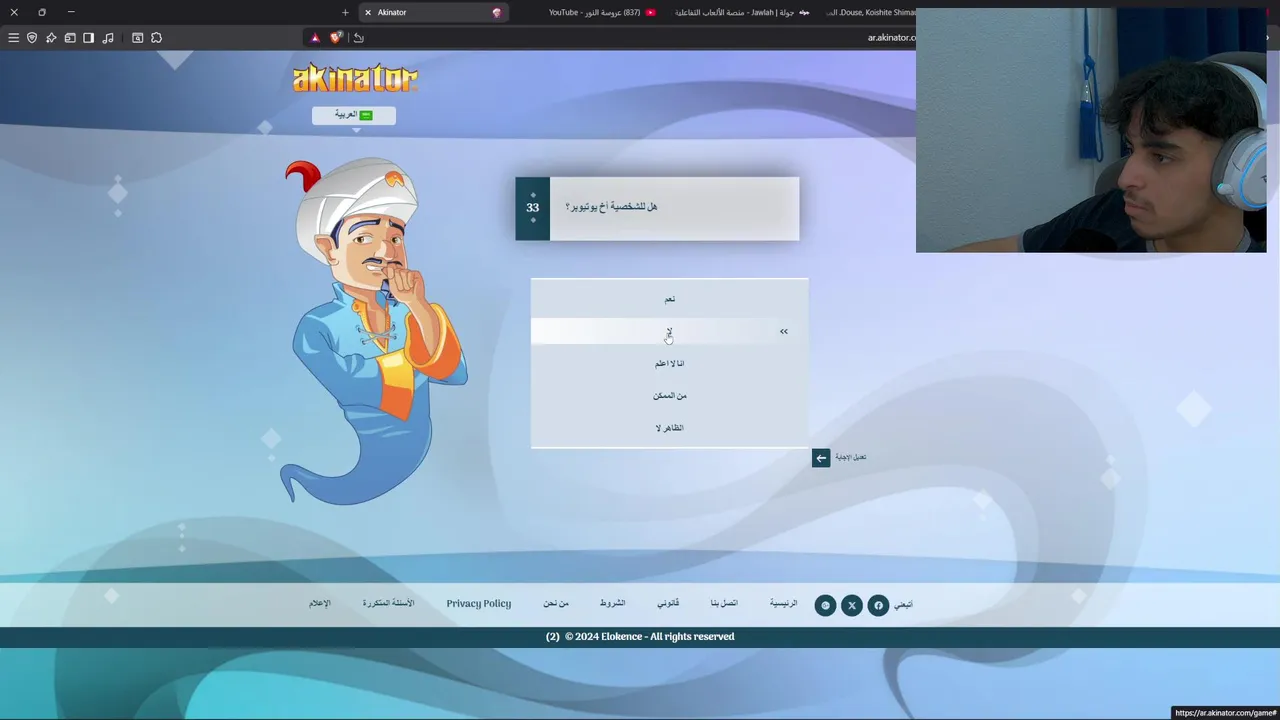Open the العربية language selector
The image size is (1280, 720).
(x=354, y=115)
